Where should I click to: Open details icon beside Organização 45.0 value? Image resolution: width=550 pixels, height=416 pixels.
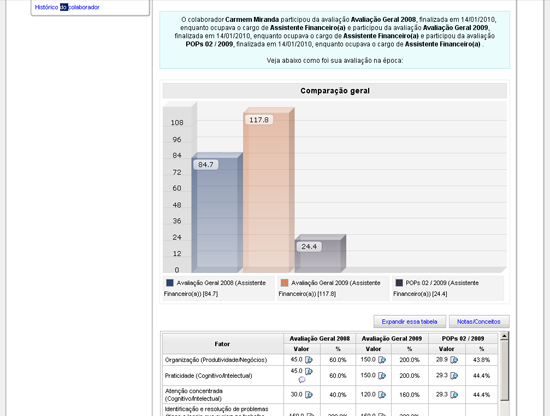coord(309,360)
